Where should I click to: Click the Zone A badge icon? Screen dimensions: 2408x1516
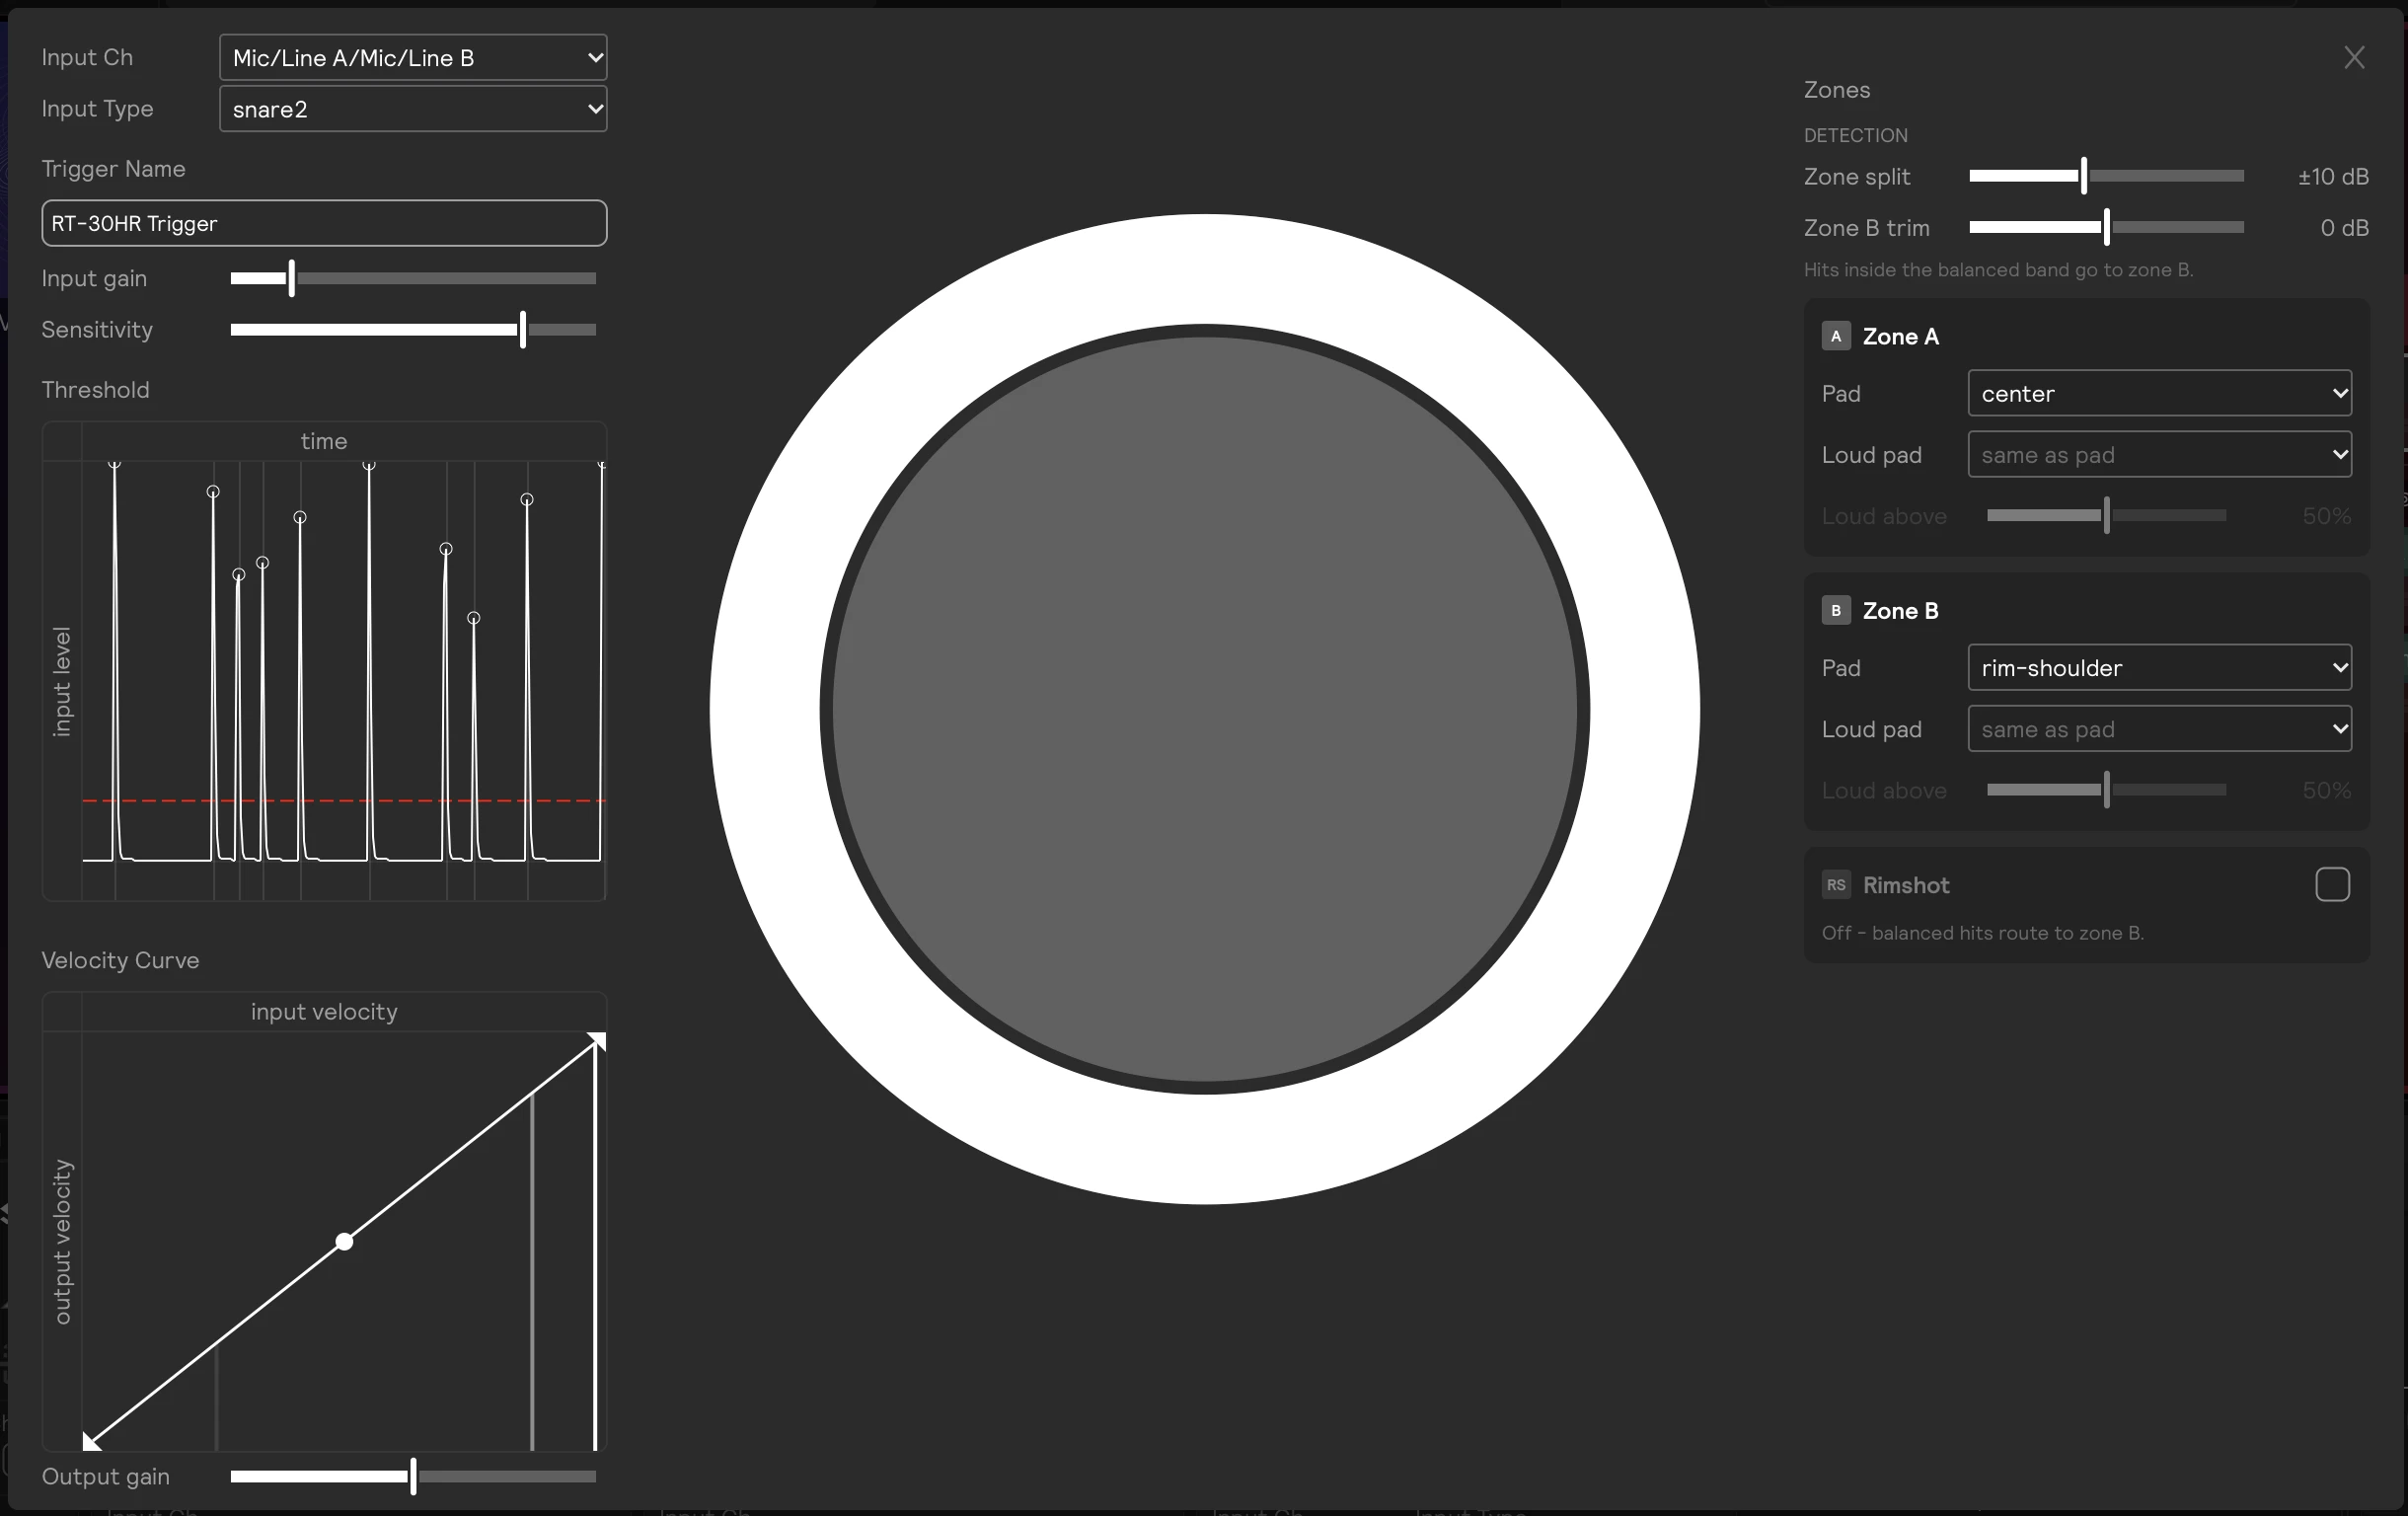click(x=1835, y=336)
